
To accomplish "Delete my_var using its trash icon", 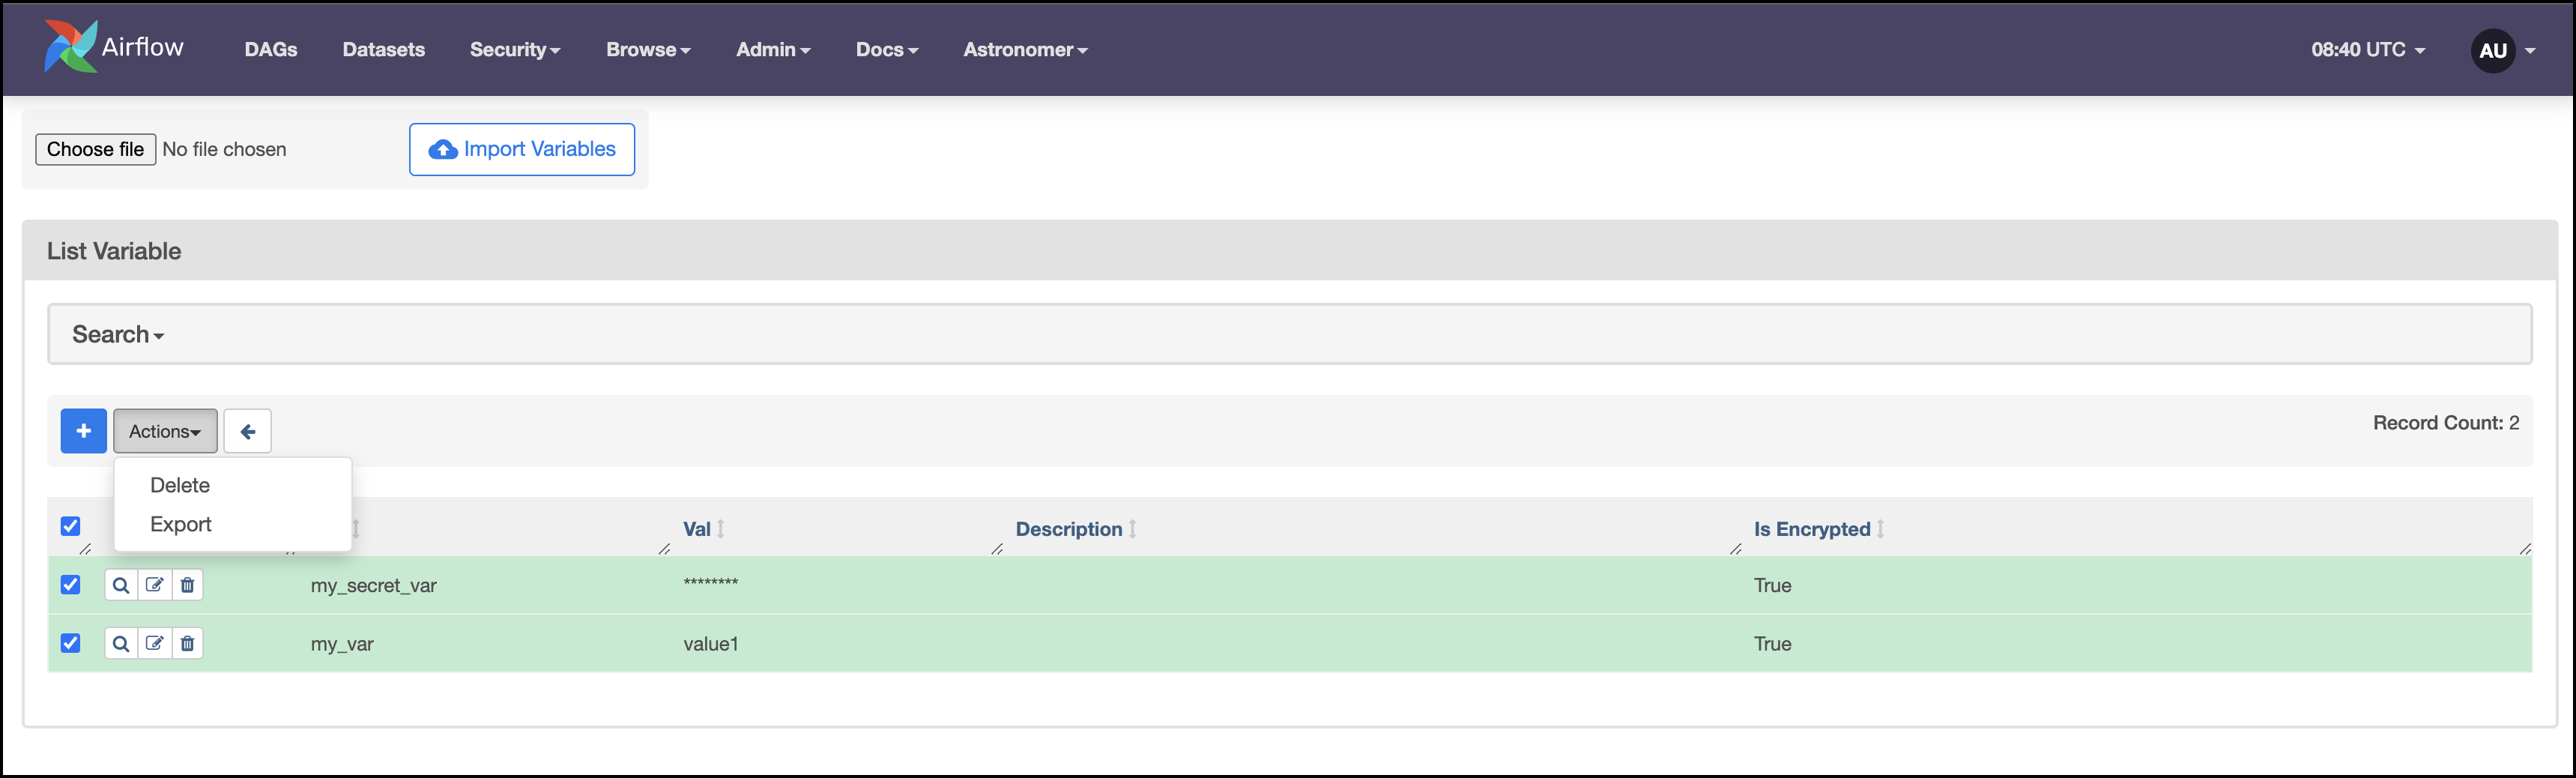I will tap(187, 643).
